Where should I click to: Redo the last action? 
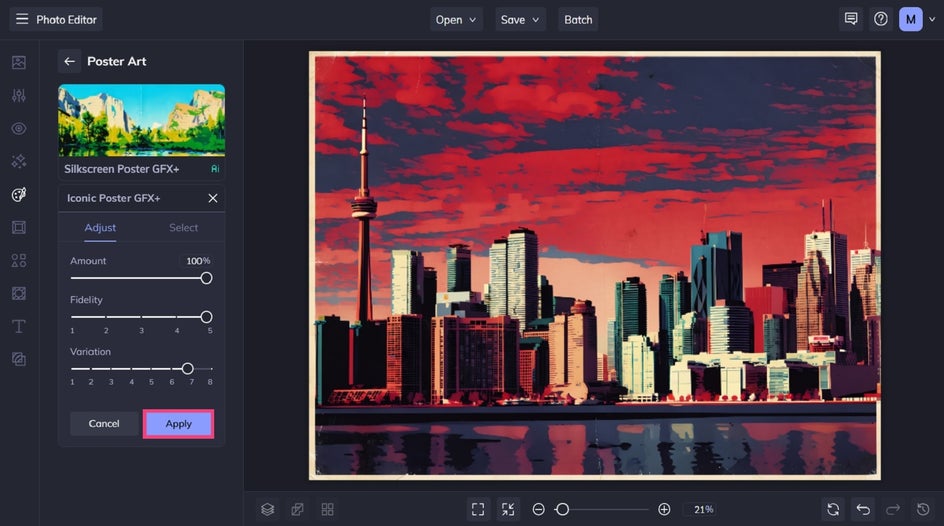coord(893,509)
